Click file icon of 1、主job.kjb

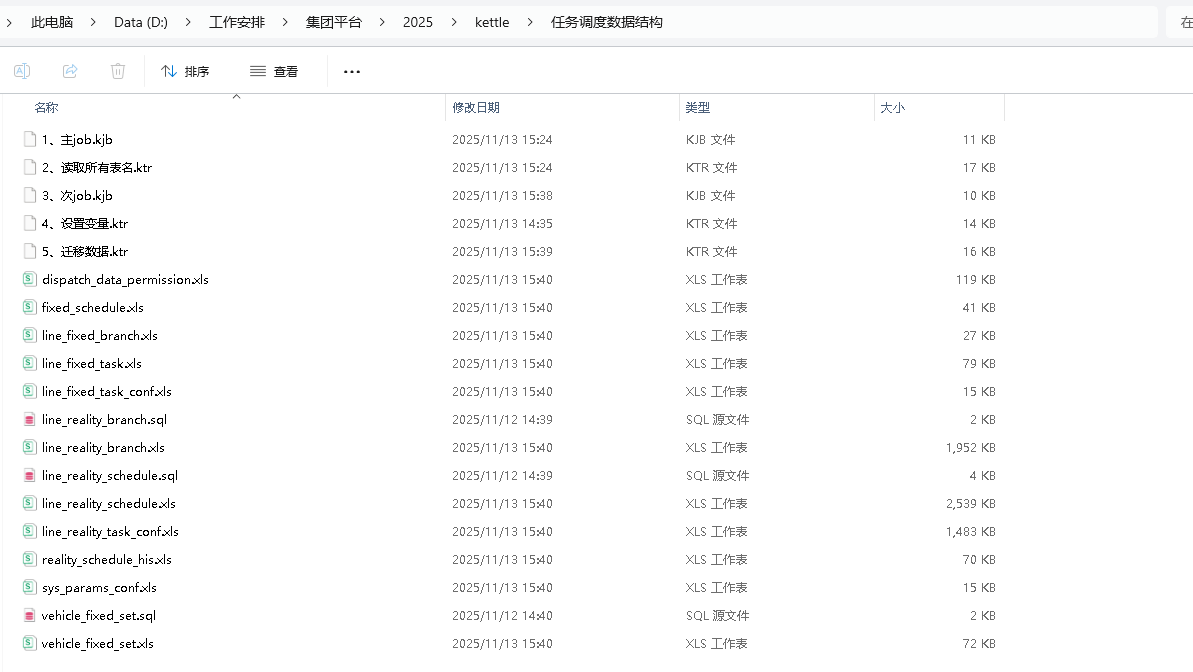tap(30, 139)
